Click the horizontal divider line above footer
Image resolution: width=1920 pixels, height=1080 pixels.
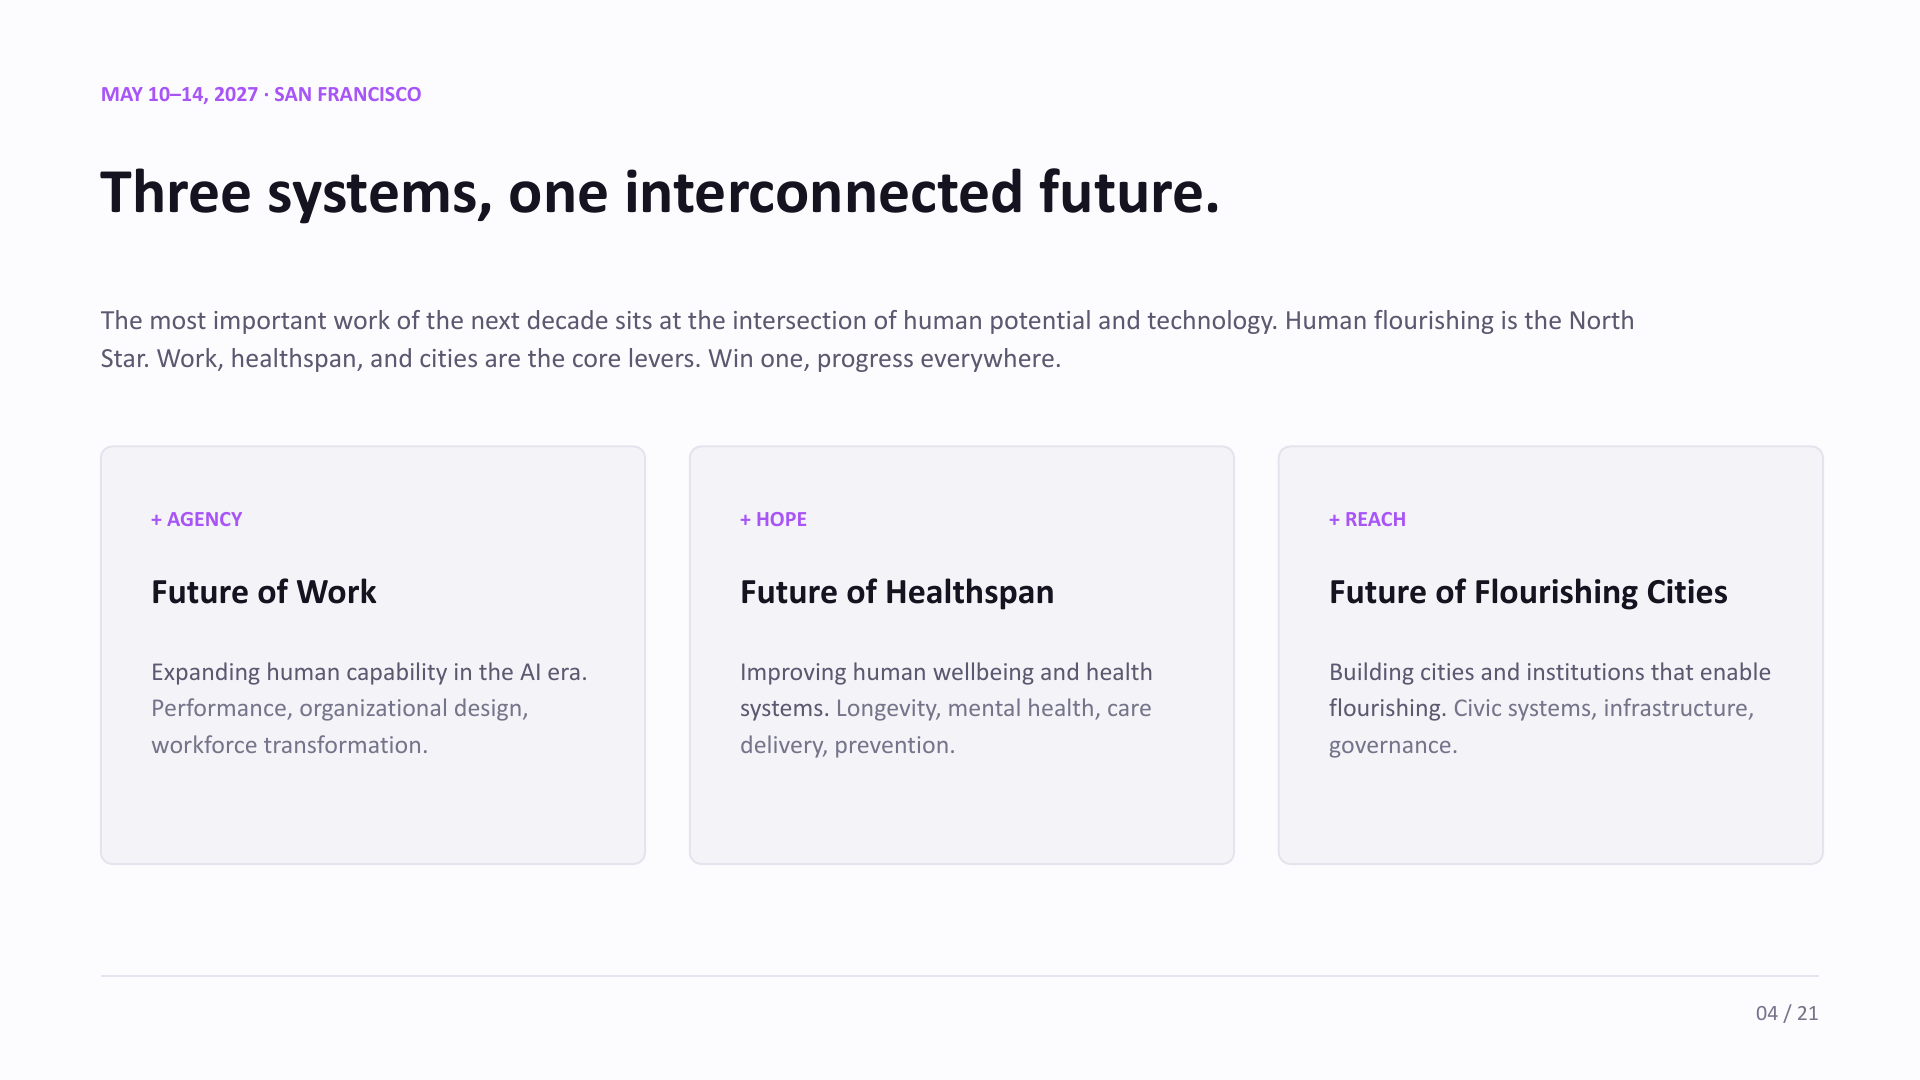[960, 976]
